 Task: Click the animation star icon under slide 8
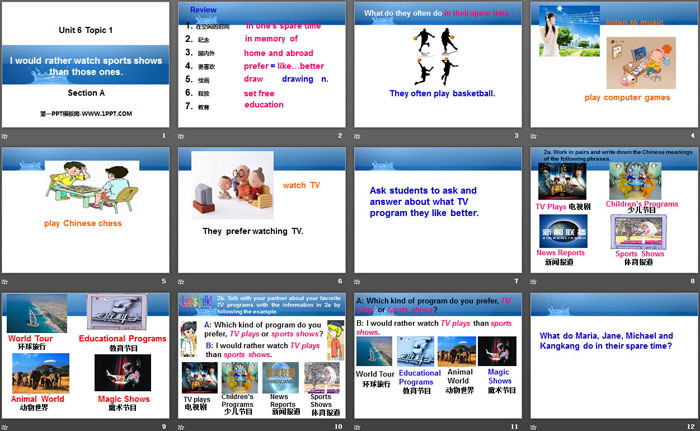533,281
